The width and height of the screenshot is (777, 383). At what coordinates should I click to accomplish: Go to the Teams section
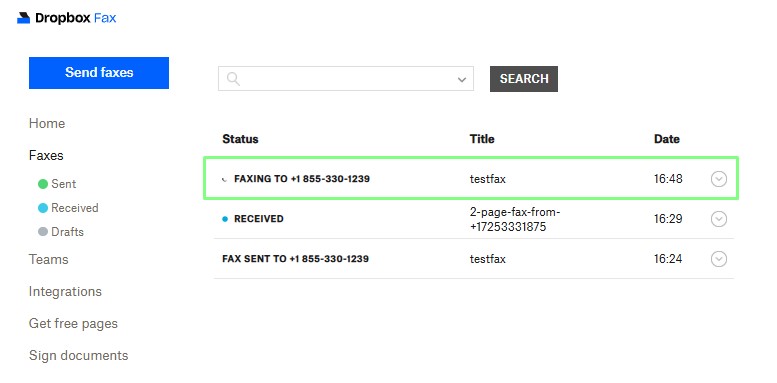coord(49,260)
